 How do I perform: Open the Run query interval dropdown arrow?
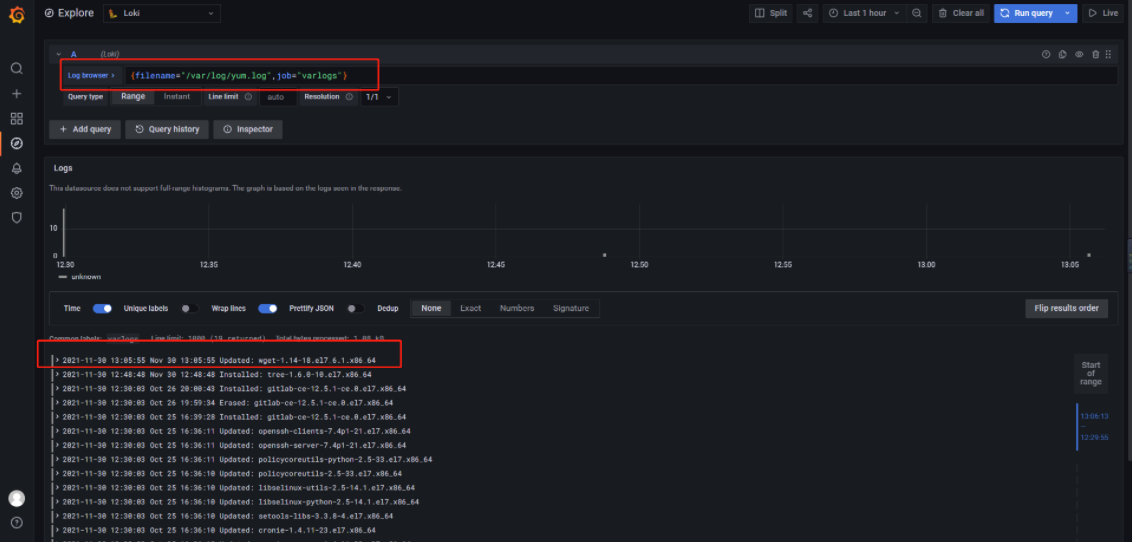click(x=1068, y=13)
